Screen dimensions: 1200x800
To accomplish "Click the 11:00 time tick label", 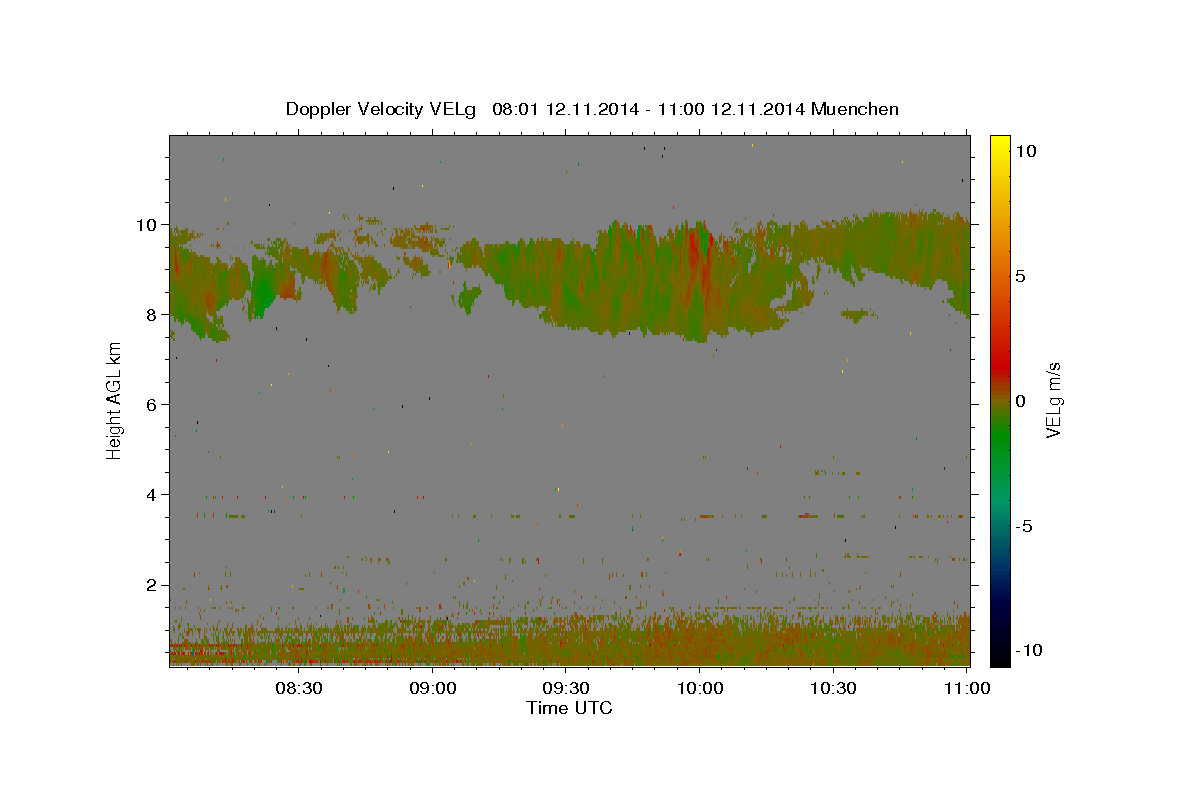I will click(x=966, y=689).
